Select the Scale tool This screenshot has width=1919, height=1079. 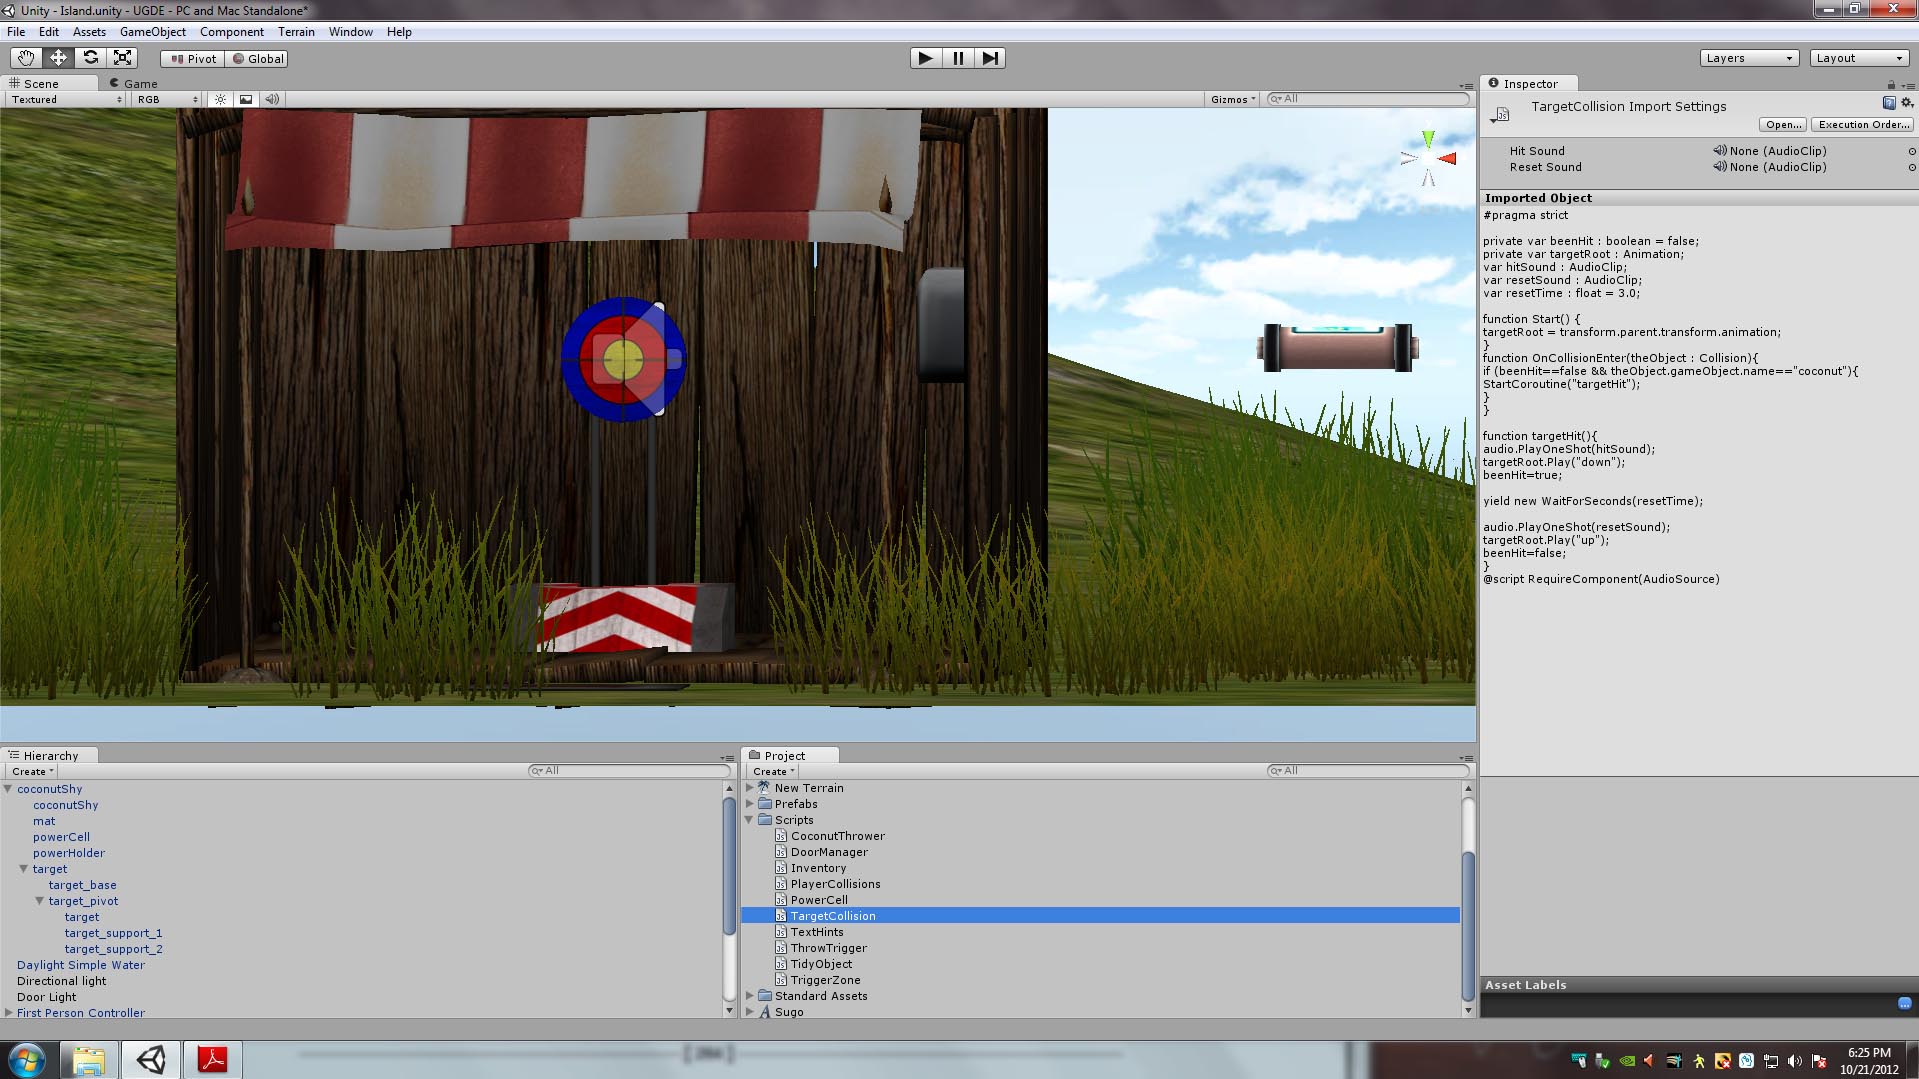[x=123, y=58]
